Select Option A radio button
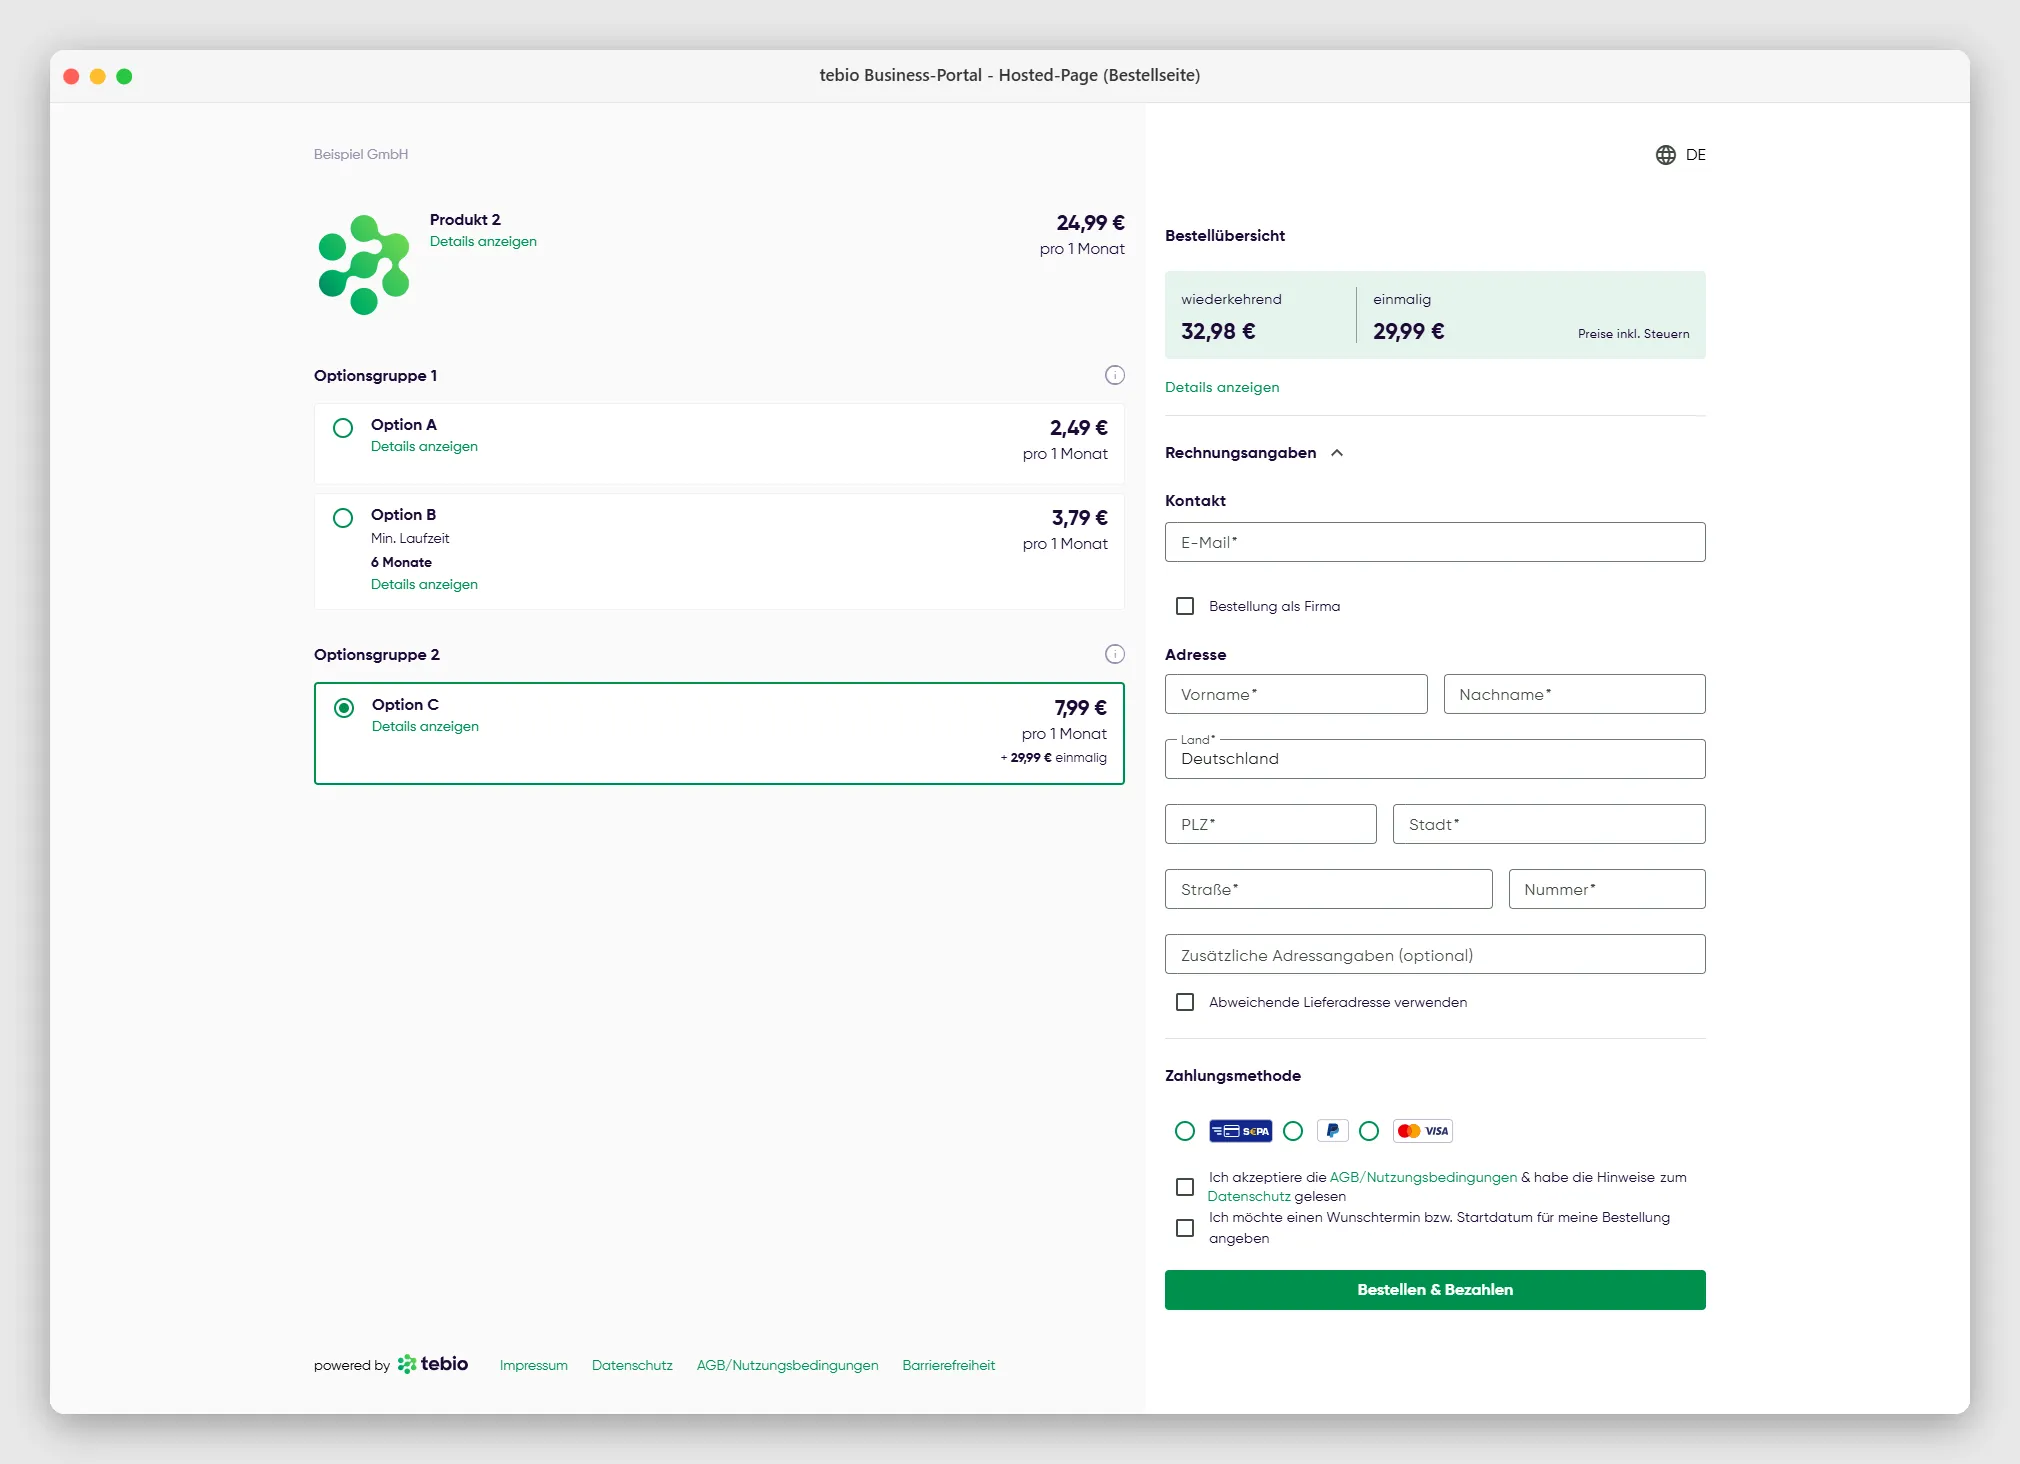The image size is (2020, 1464). (x=343, y=428)
